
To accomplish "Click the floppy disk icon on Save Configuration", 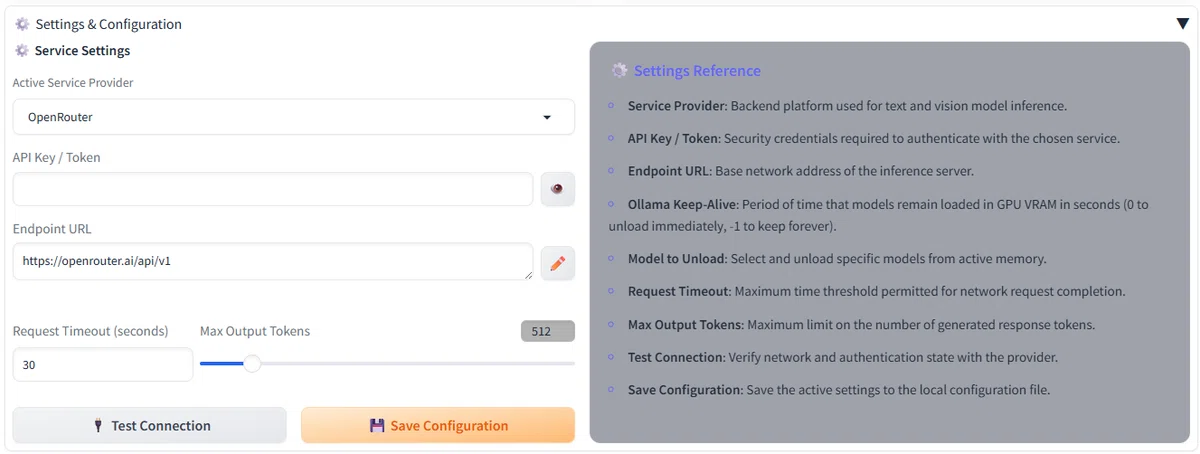I will pyautogui.click(x=377, y=425).
